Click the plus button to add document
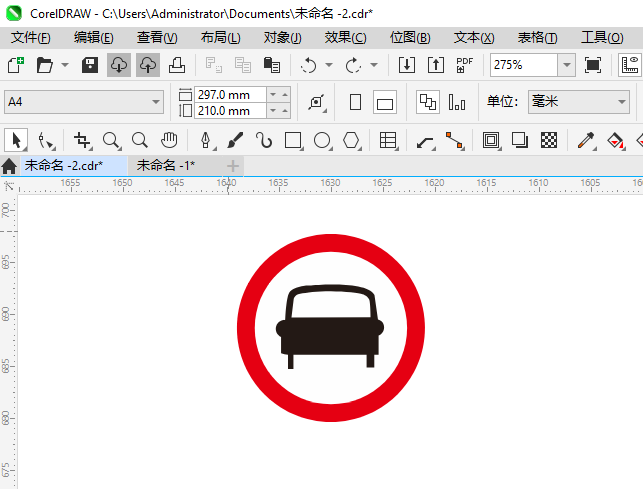Image resolution: width=643 pixels, height=489 pixels. [x=233, y=166]
